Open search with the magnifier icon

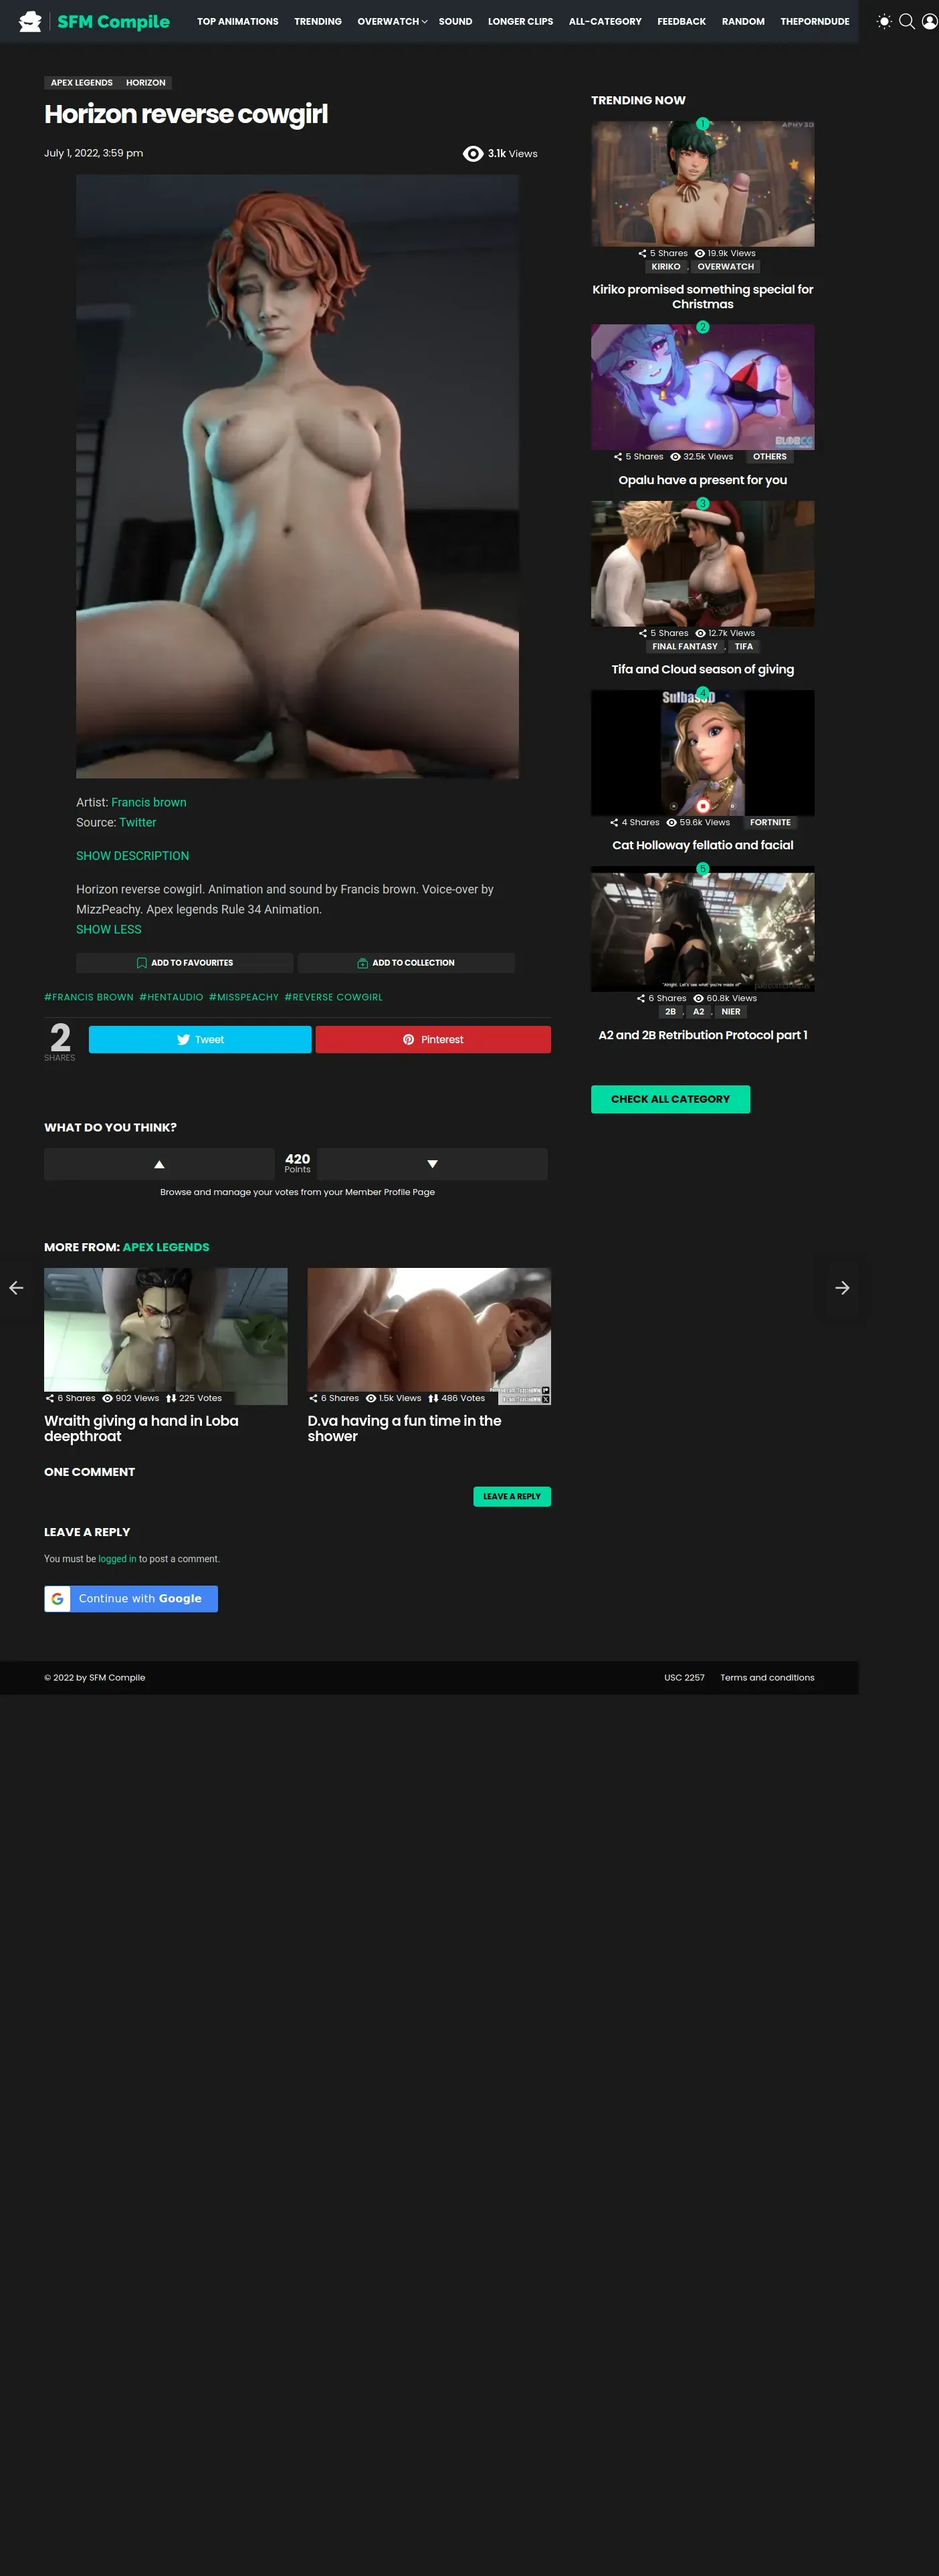tap(907, 21)
